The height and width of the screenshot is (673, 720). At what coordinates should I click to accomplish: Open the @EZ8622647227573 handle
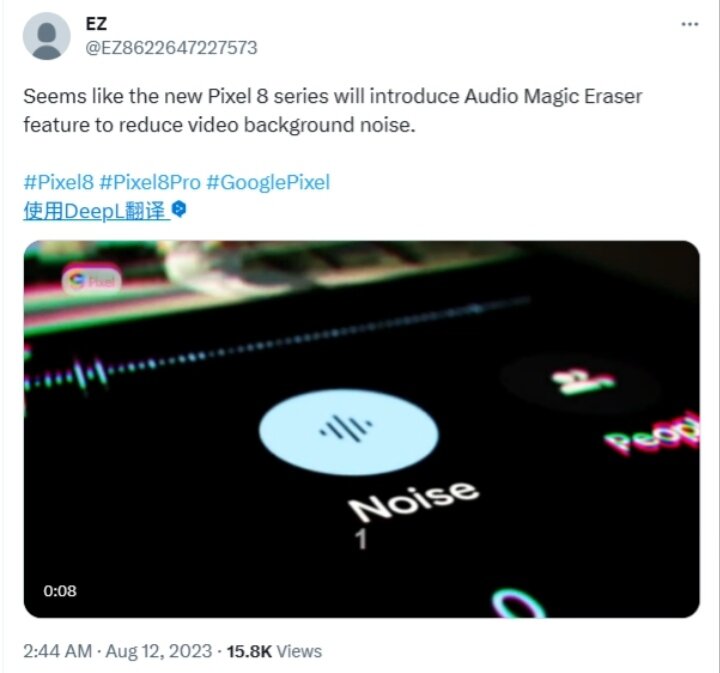pos(171,48)
